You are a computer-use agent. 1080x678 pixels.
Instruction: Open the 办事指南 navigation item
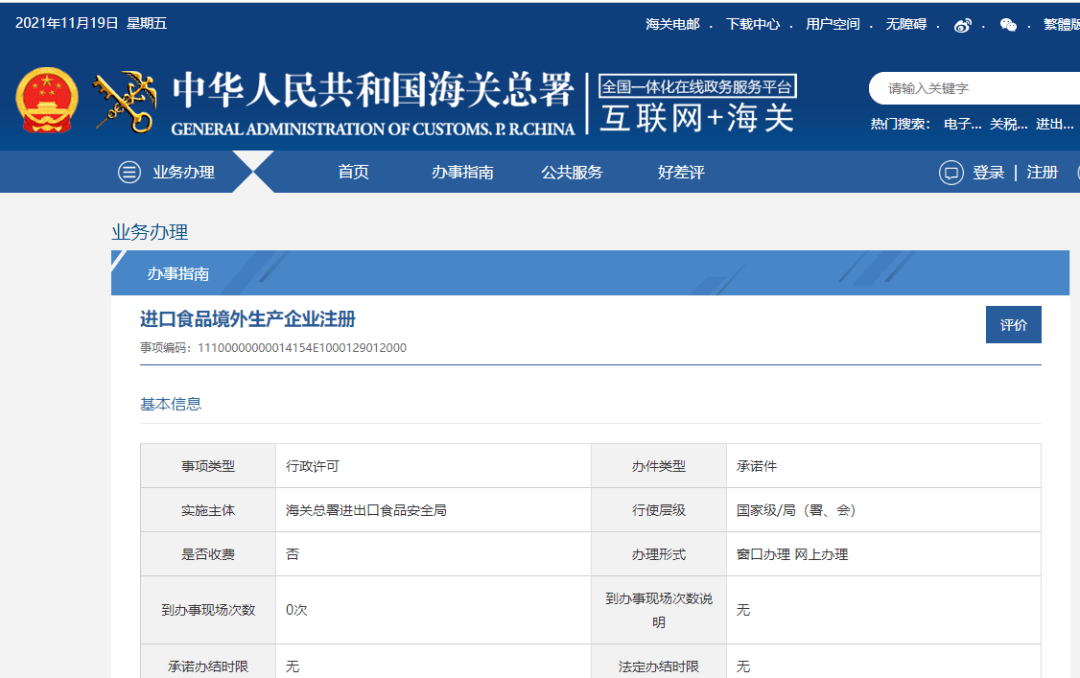(462, 172)
